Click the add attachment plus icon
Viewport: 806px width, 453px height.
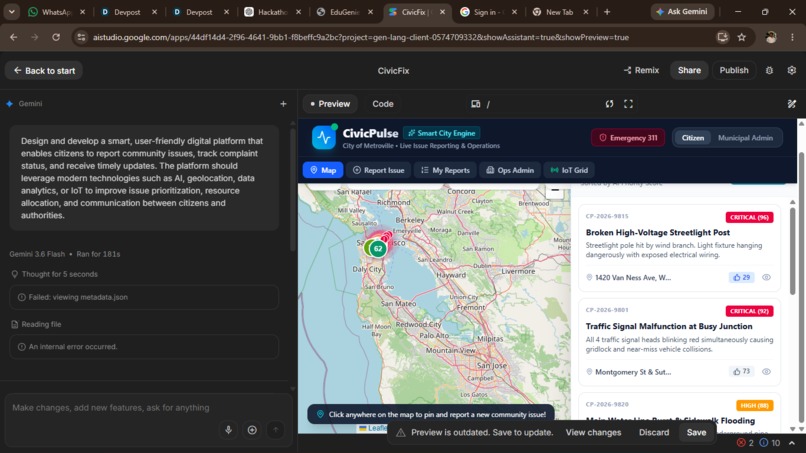[x=252, y=430]
